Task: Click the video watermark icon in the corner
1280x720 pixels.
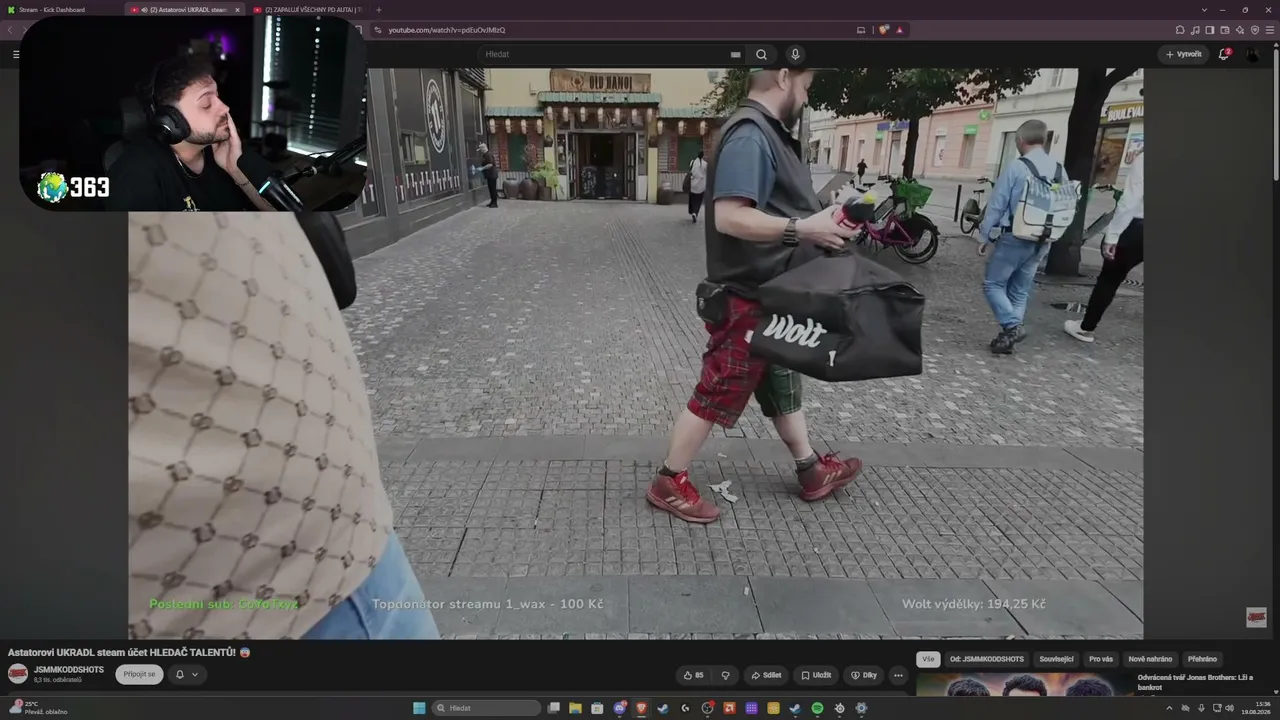Action: (1256, 617)
